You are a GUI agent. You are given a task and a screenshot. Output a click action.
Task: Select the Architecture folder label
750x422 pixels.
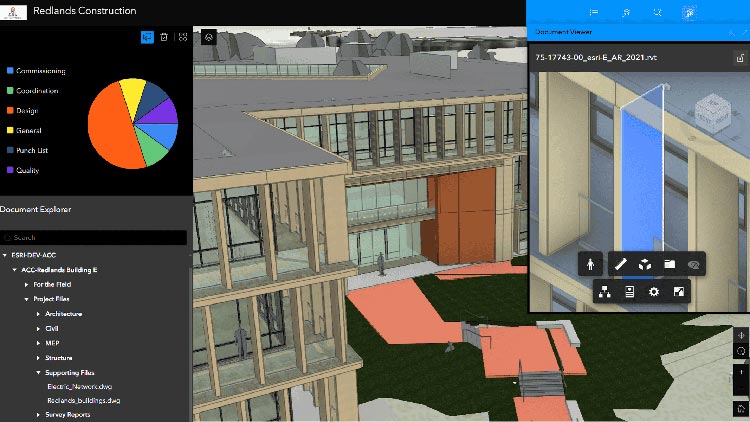tap(64, 314)
